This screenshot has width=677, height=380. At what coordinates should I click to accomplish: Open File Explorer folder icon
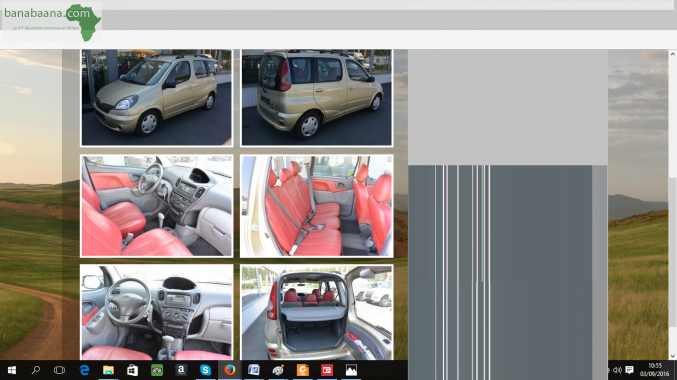click(x=108, y=370)
